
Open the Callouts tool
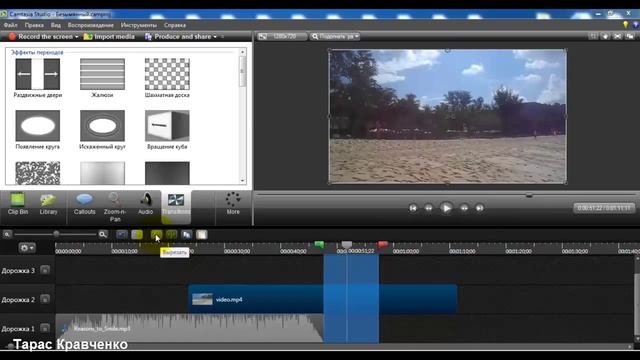[x=84, y=204]
